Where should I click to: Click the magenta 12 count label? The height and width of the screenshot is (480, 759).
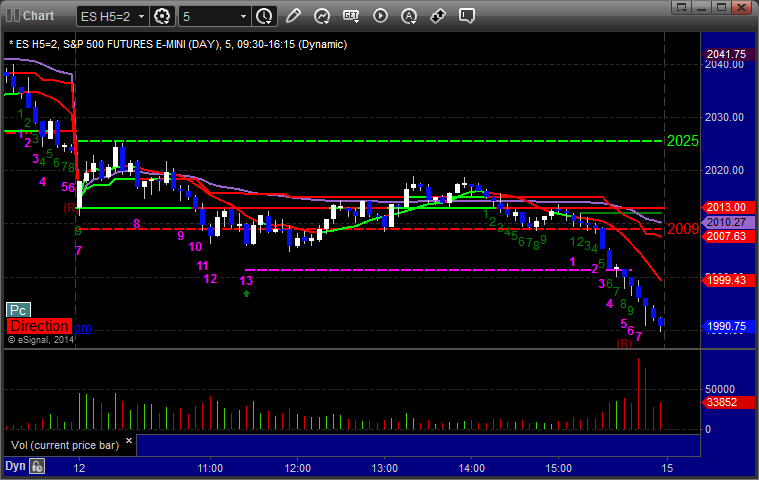point(210,279)
